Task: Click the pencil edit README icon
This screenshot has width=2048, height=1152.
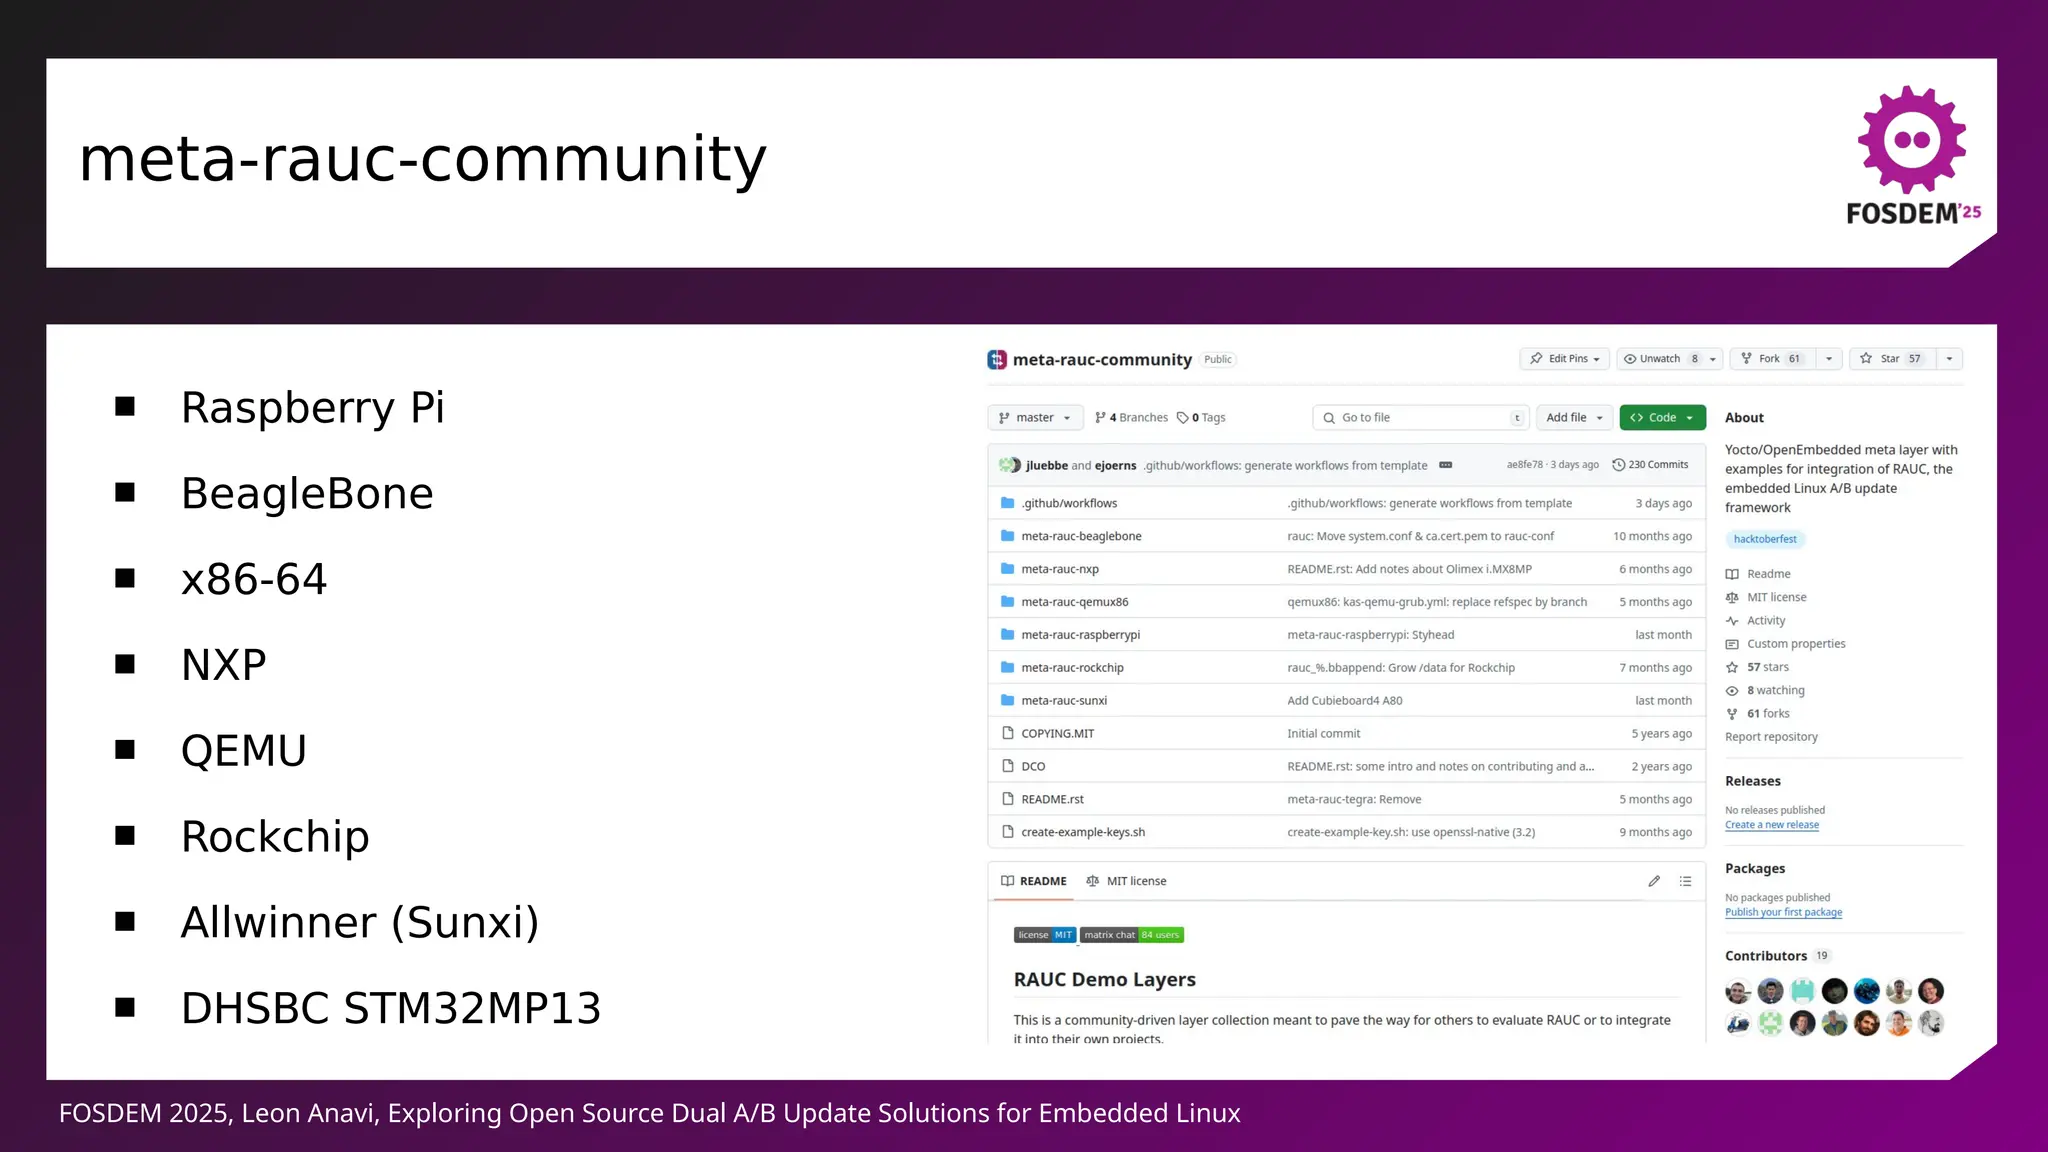Action: [1654, 881]
